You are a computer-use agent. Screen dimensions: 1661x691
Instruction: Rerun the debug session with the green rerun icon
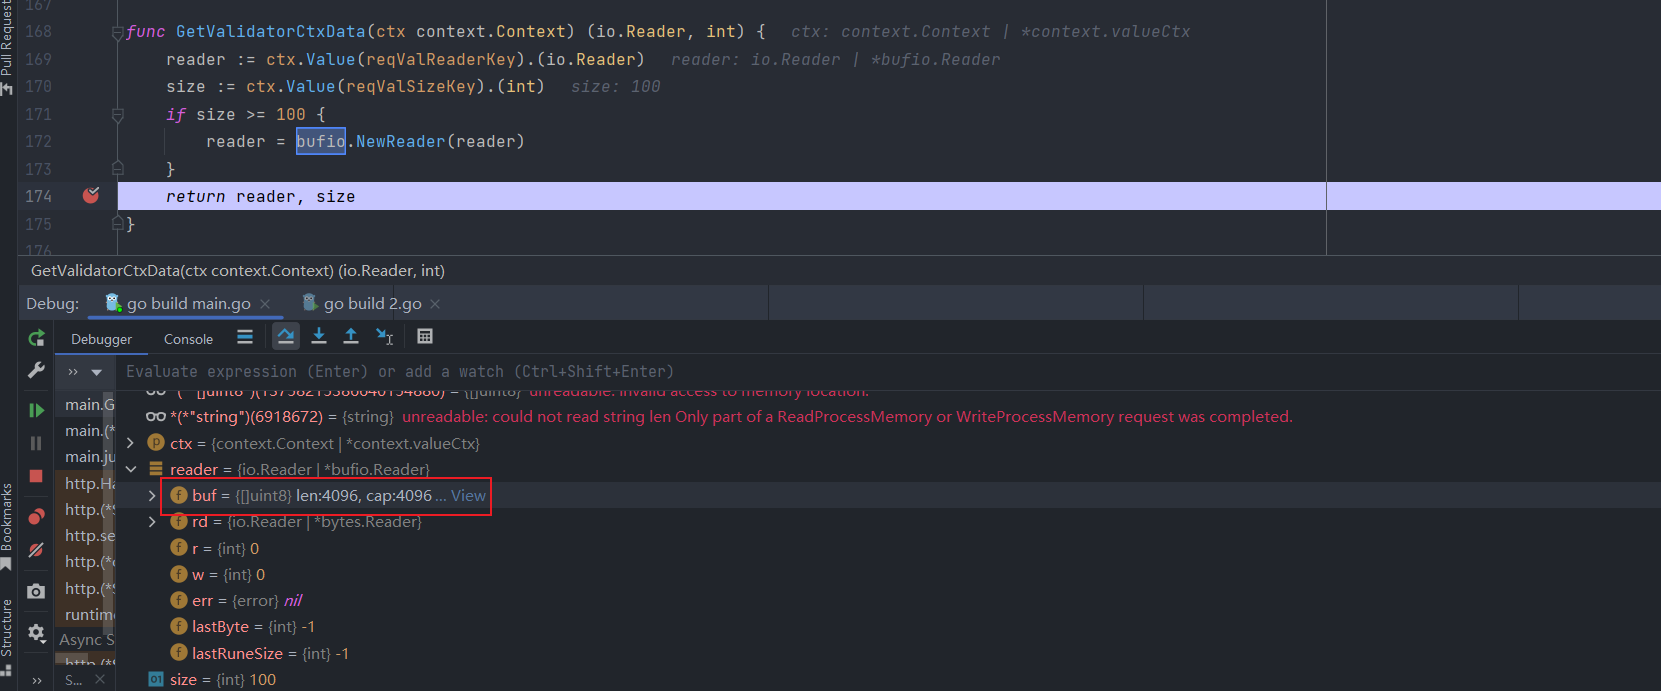[x=36, y=338]
